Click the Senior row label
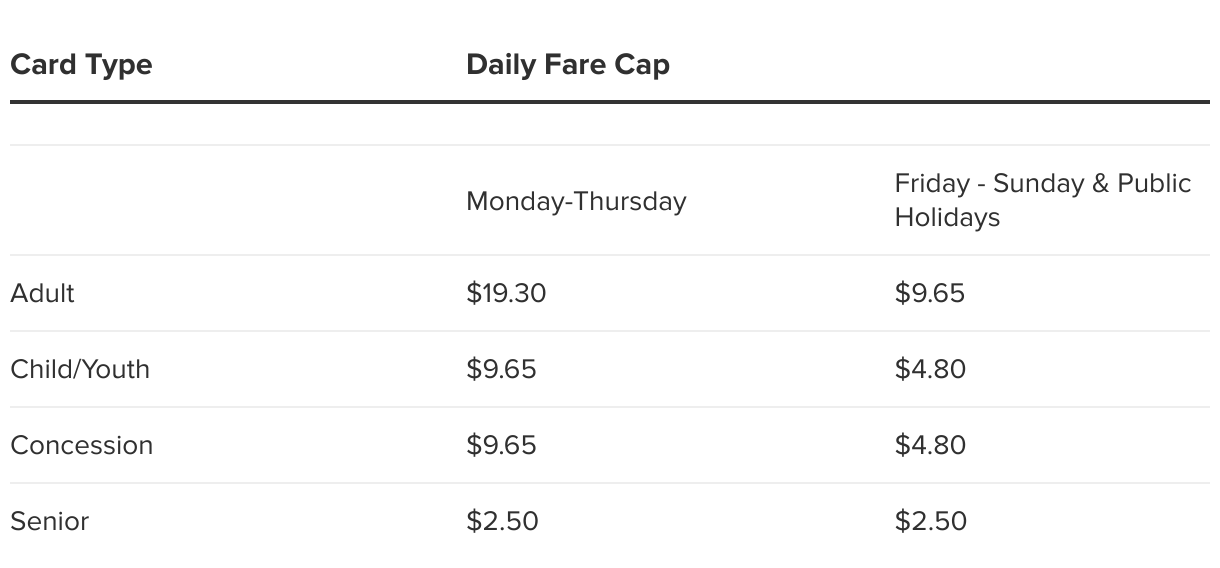Viewport: 1220px width, 568px height. [x=49, y=521]
